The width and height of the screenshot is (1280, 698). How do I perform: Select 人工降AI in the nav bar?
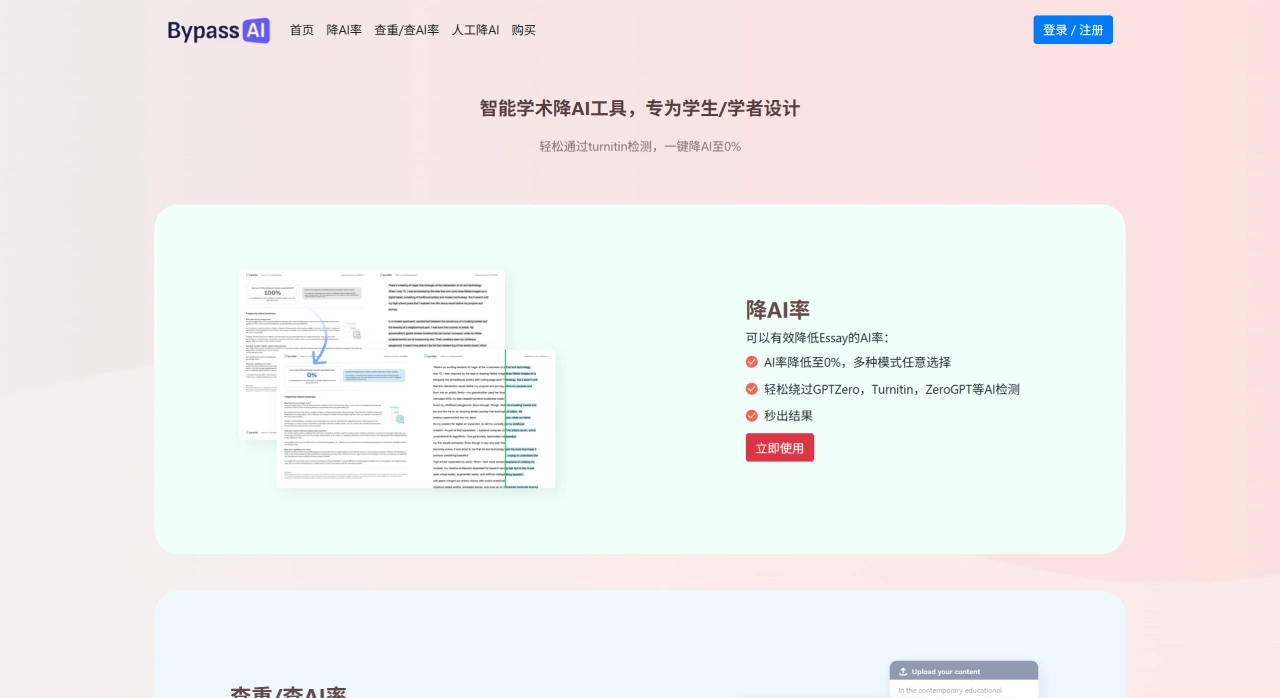pos(476,30)
